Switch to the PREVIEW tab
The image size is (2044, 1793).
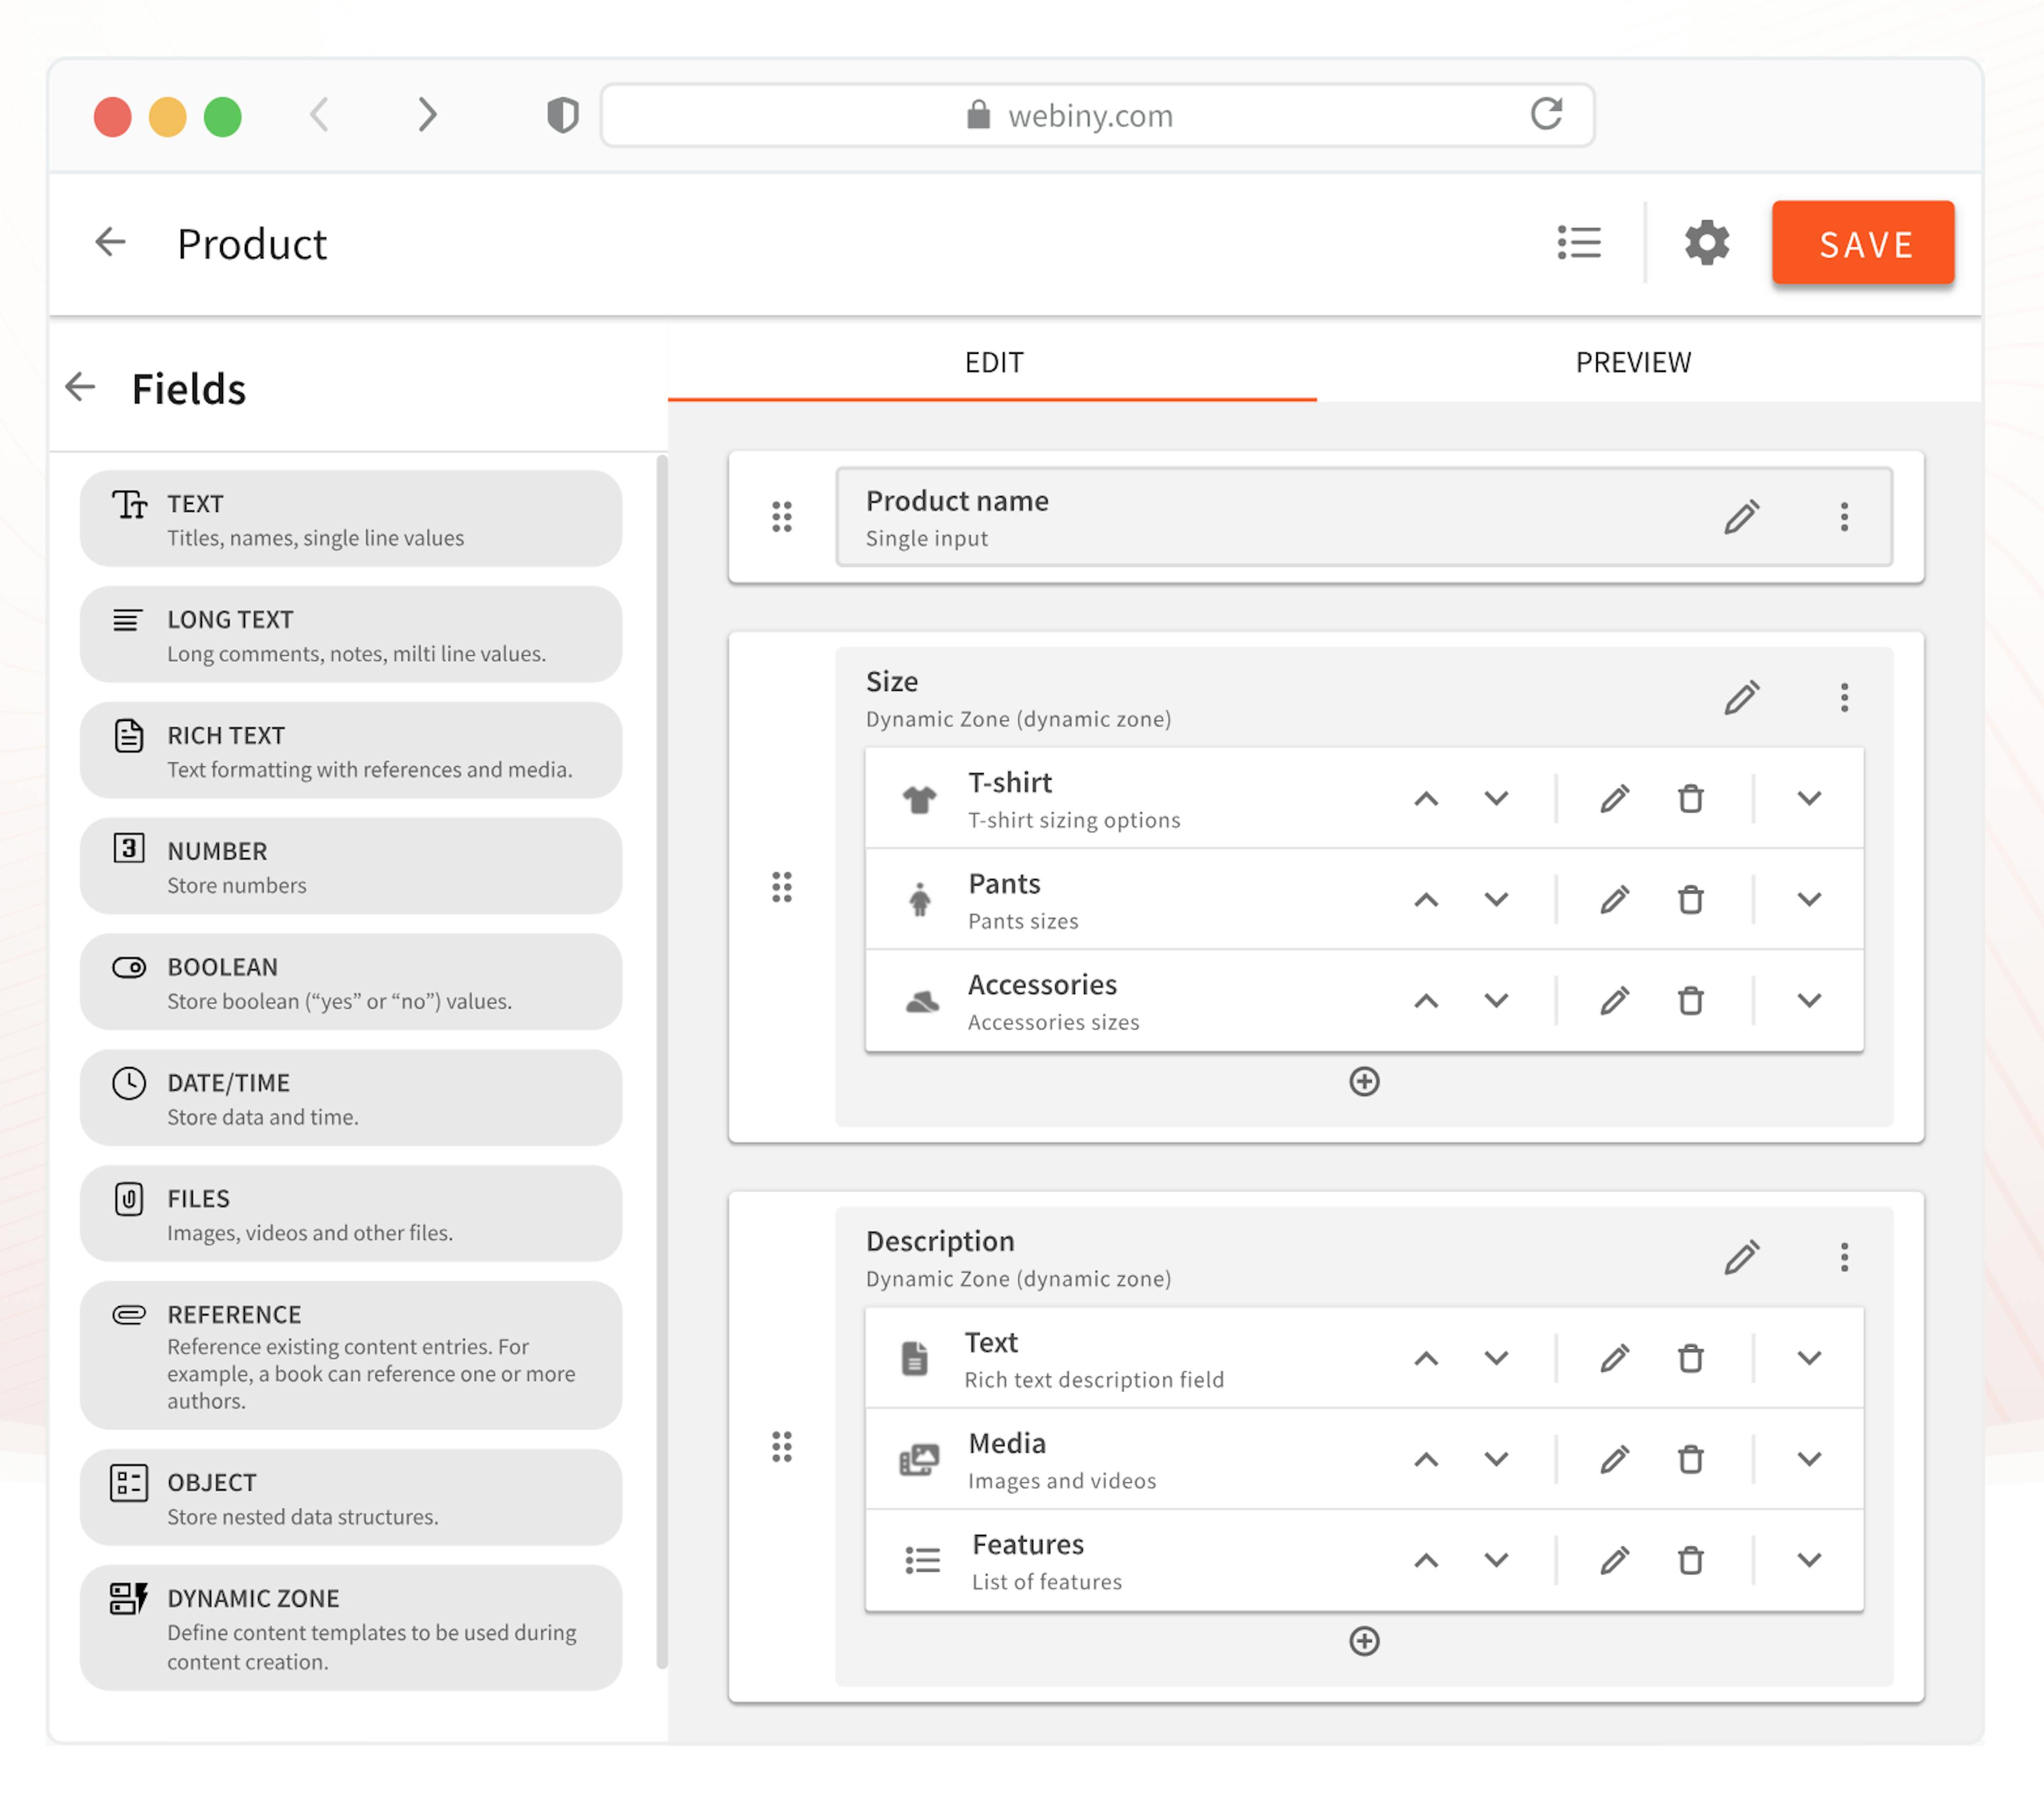(x=1633, y=362)
